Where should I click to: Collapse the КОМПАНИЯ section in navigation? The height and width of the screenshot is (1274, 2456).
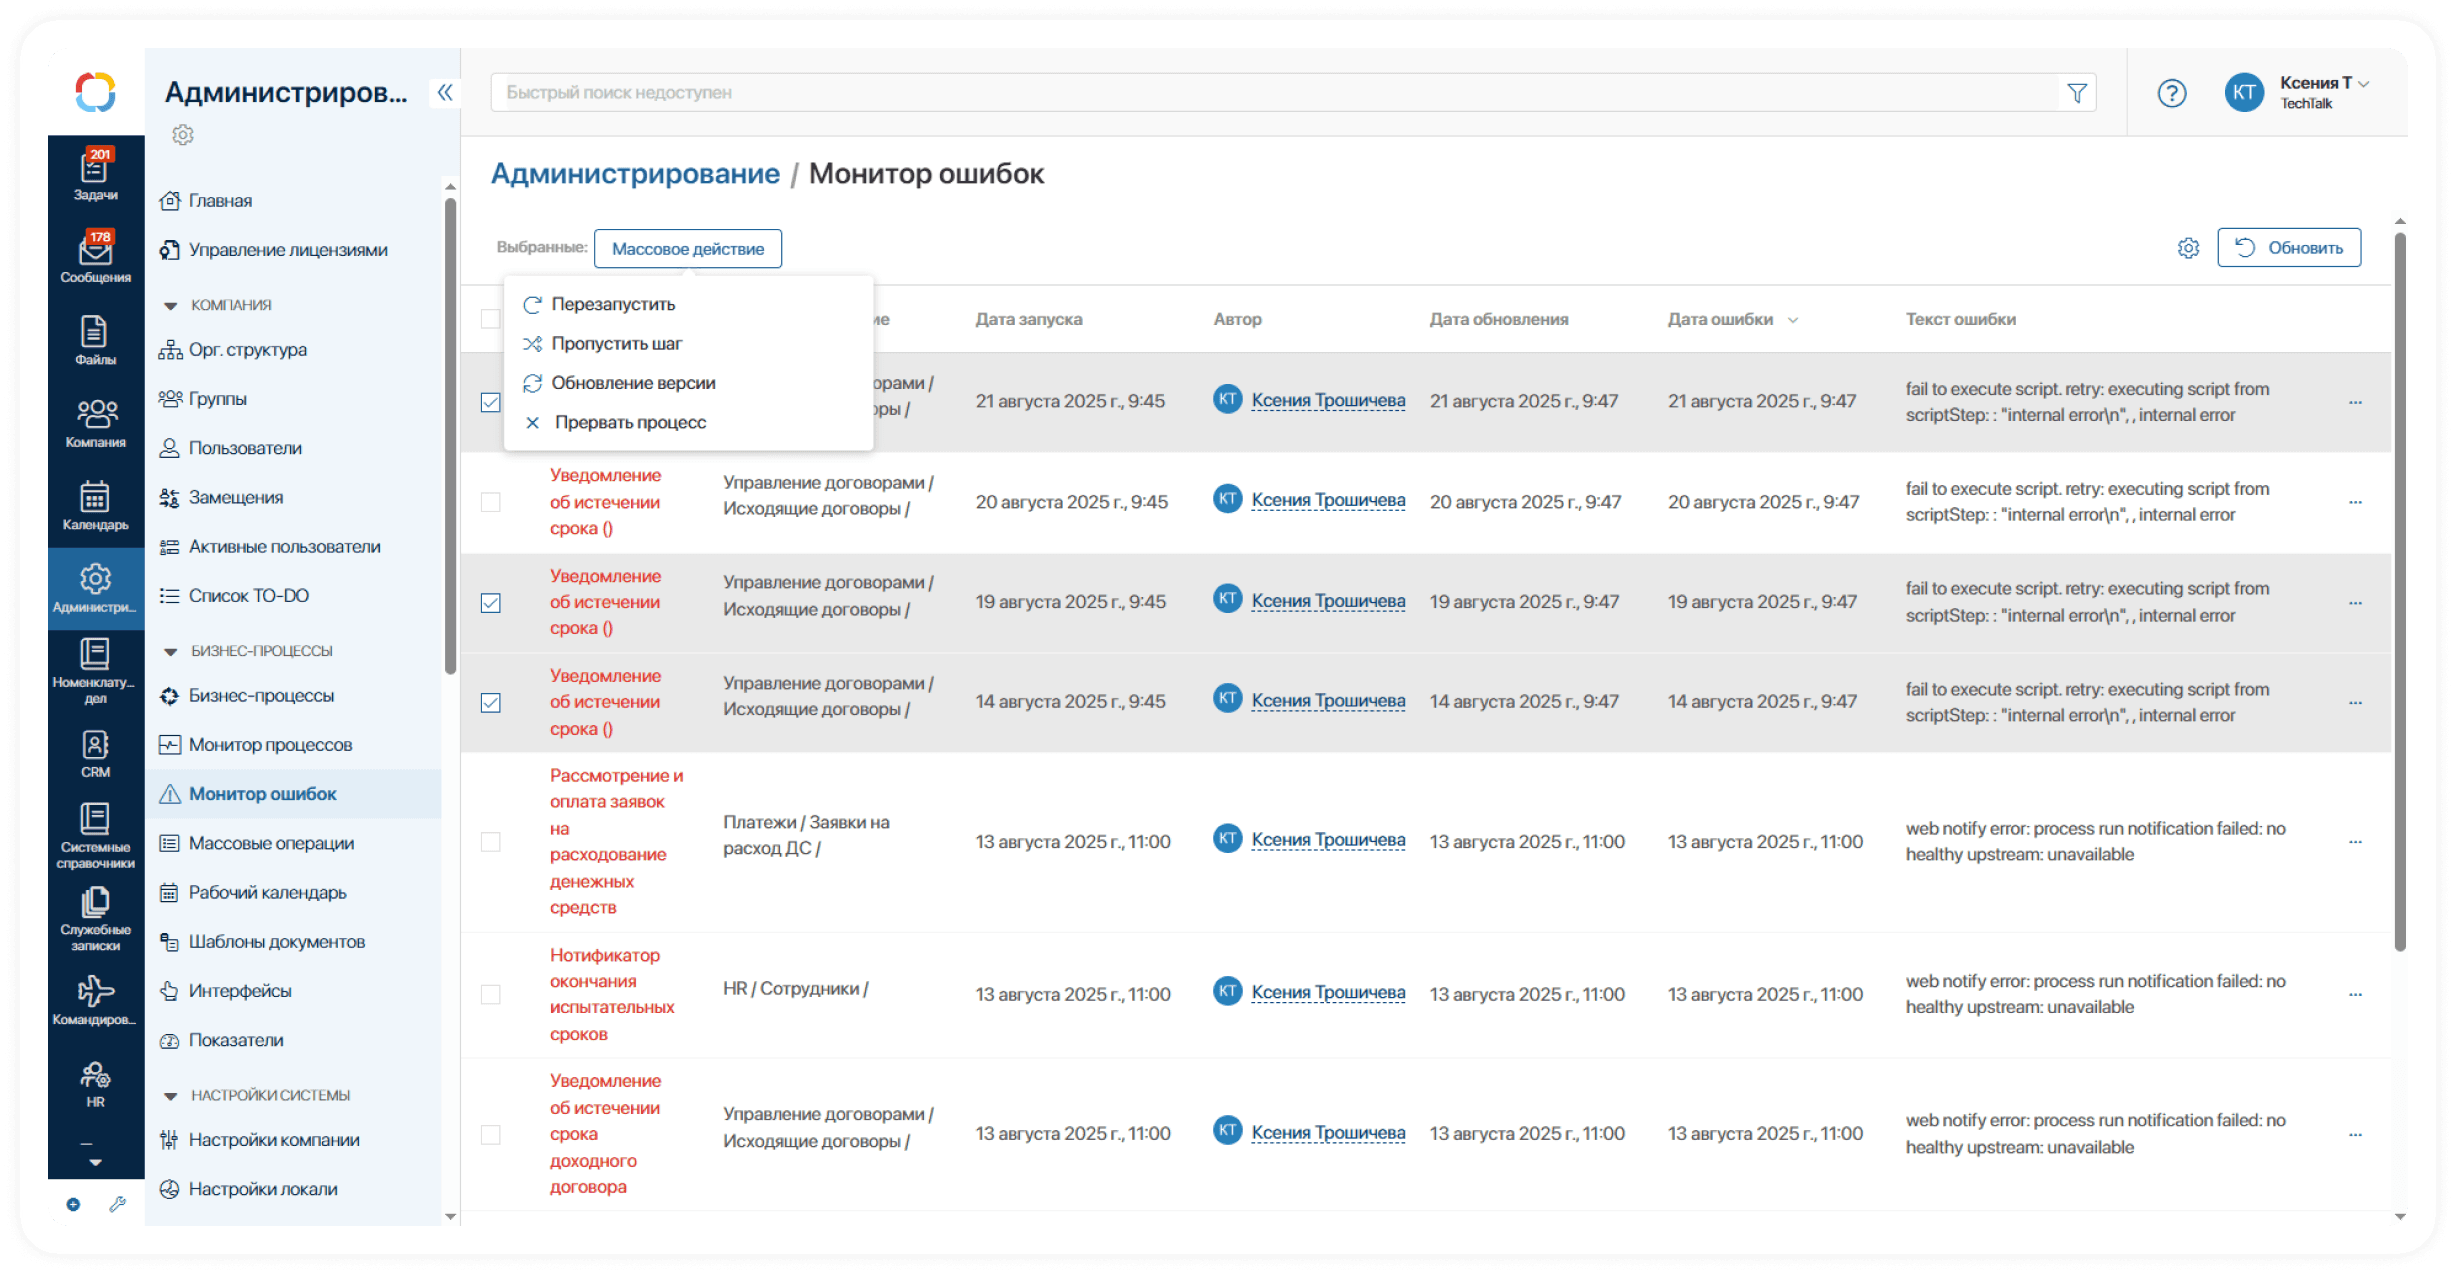170,305
